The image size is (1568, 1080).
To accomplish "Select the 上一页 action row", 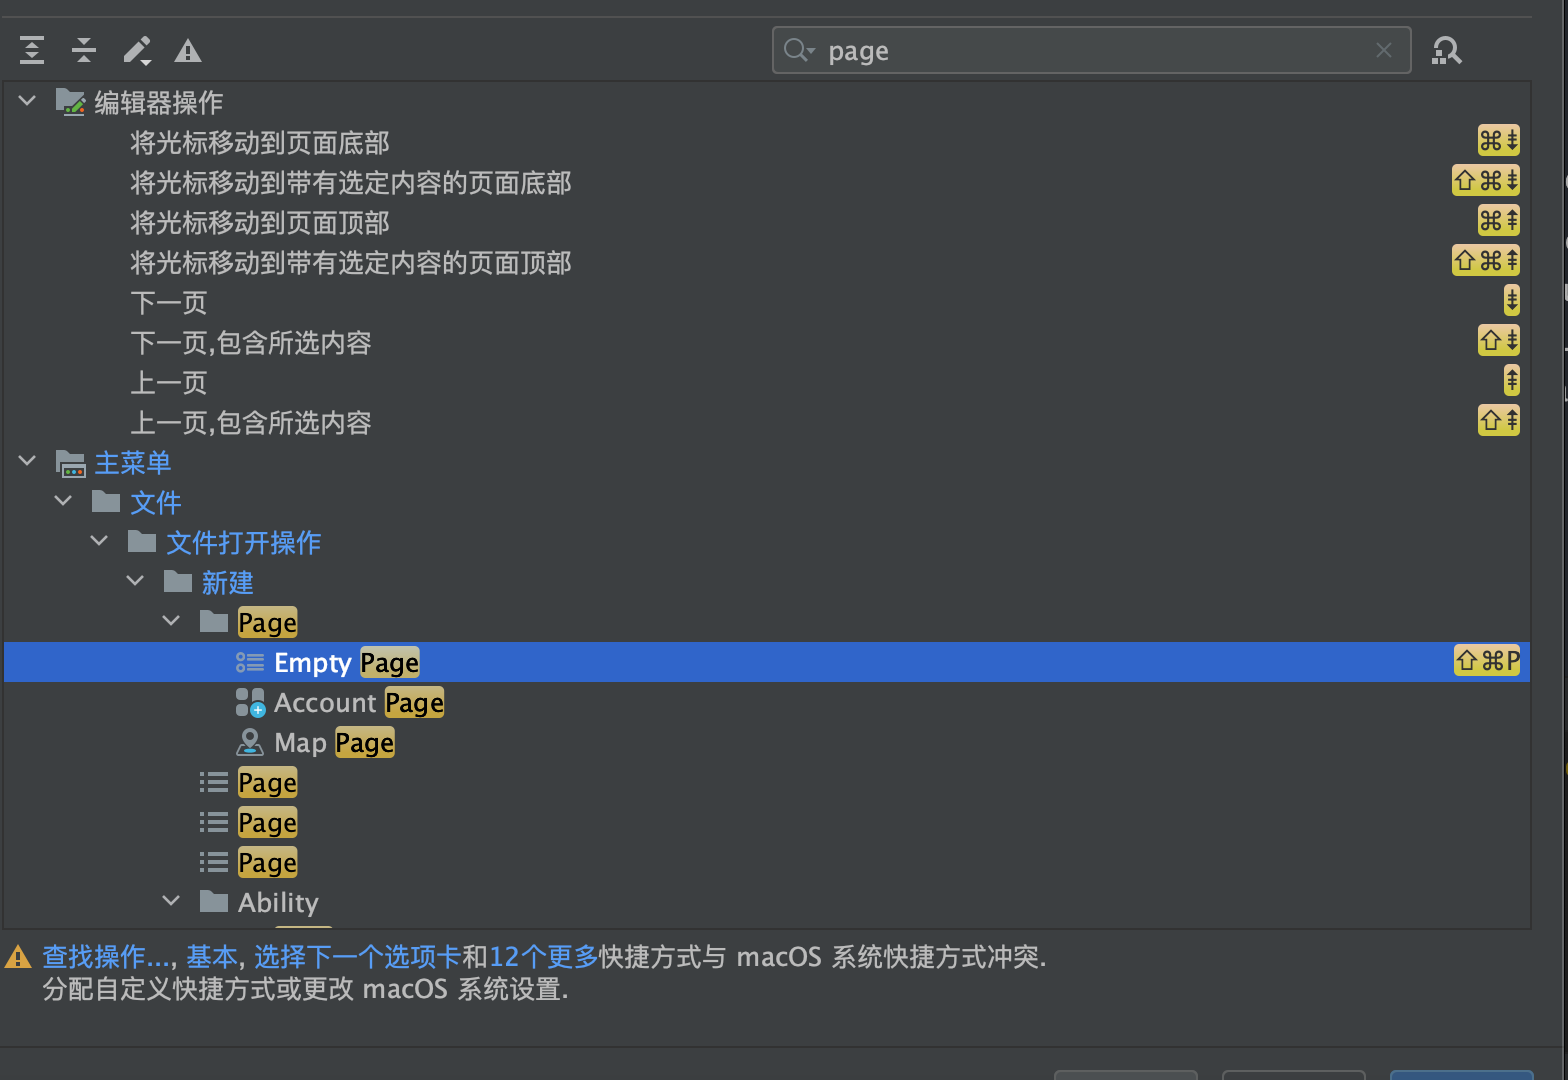I will coord(767,382).
